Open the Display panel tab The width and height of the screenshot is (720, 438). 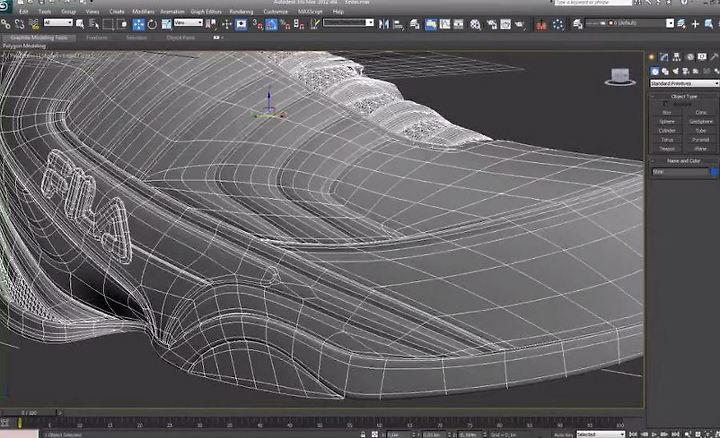(702, 57)
